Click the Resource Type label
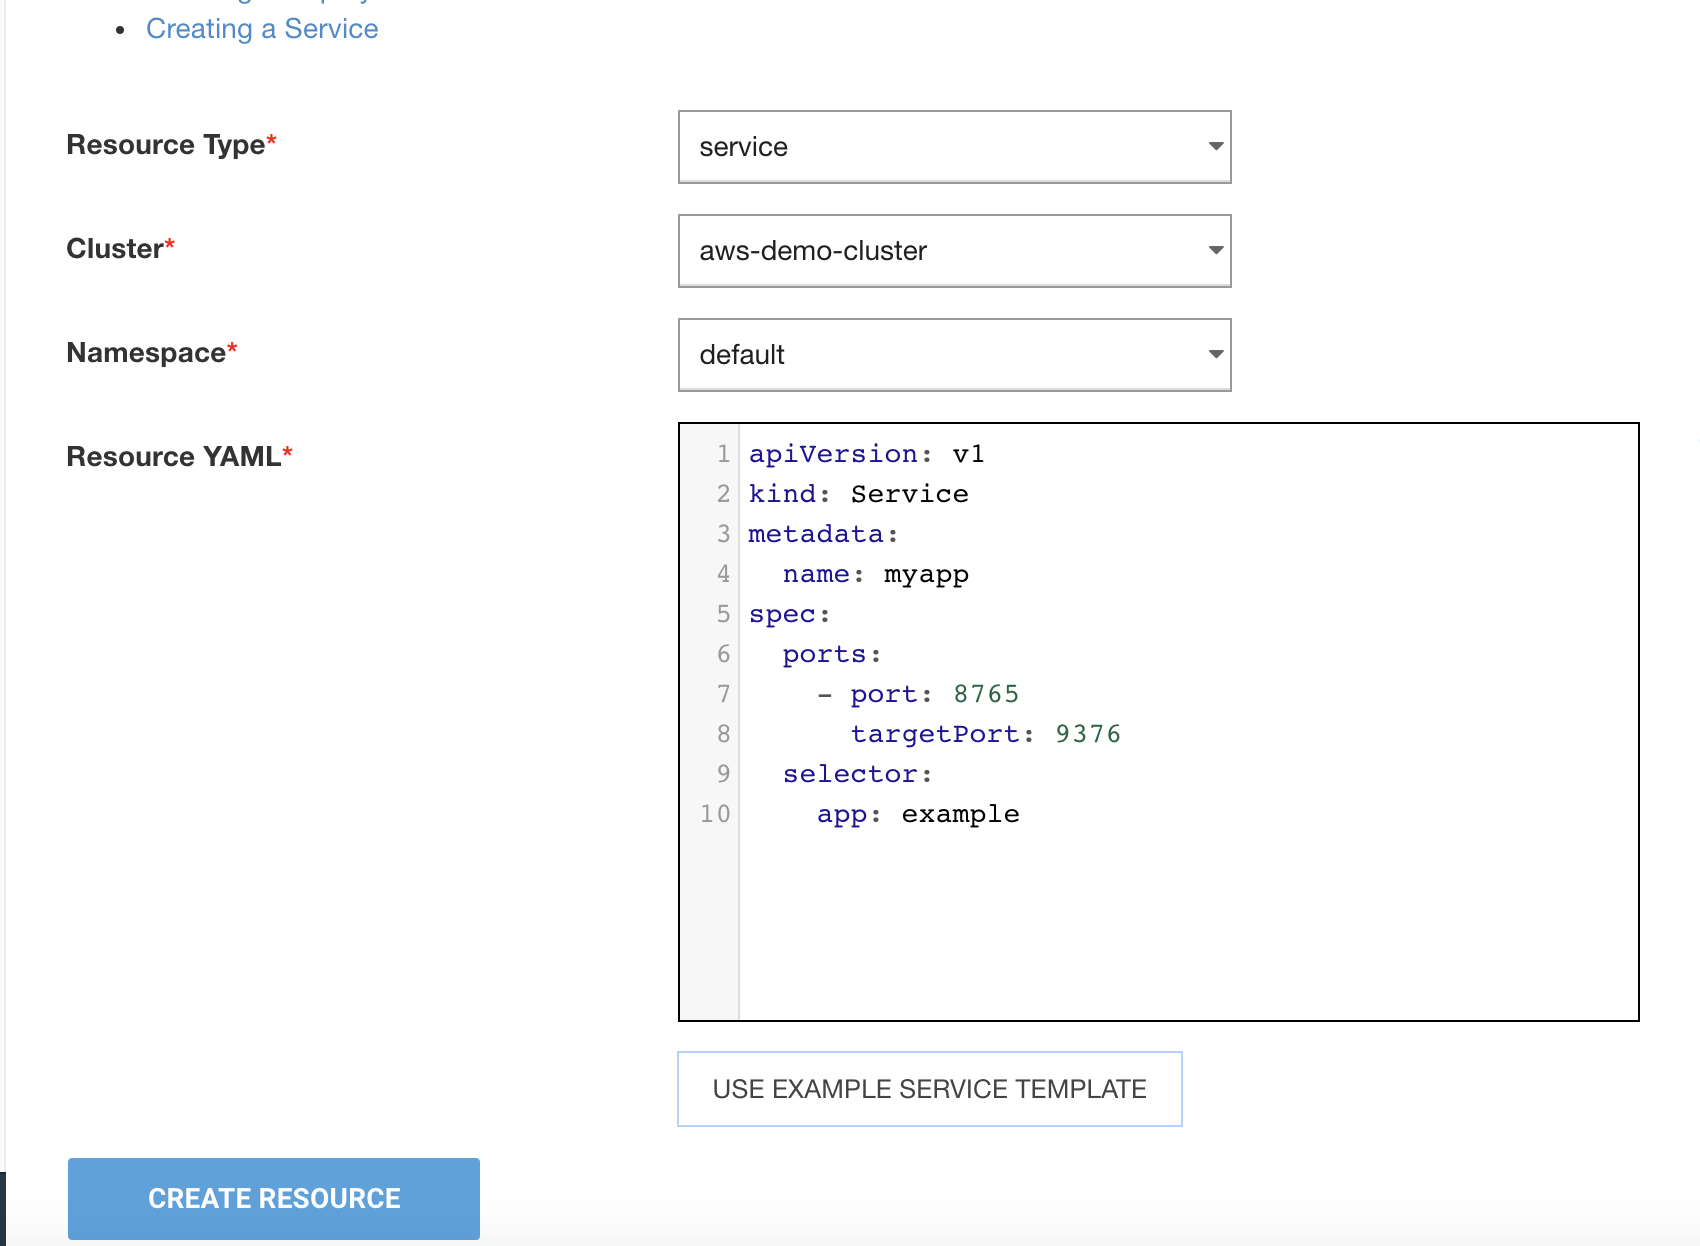 pyautogui.click(x=171, y=145)
